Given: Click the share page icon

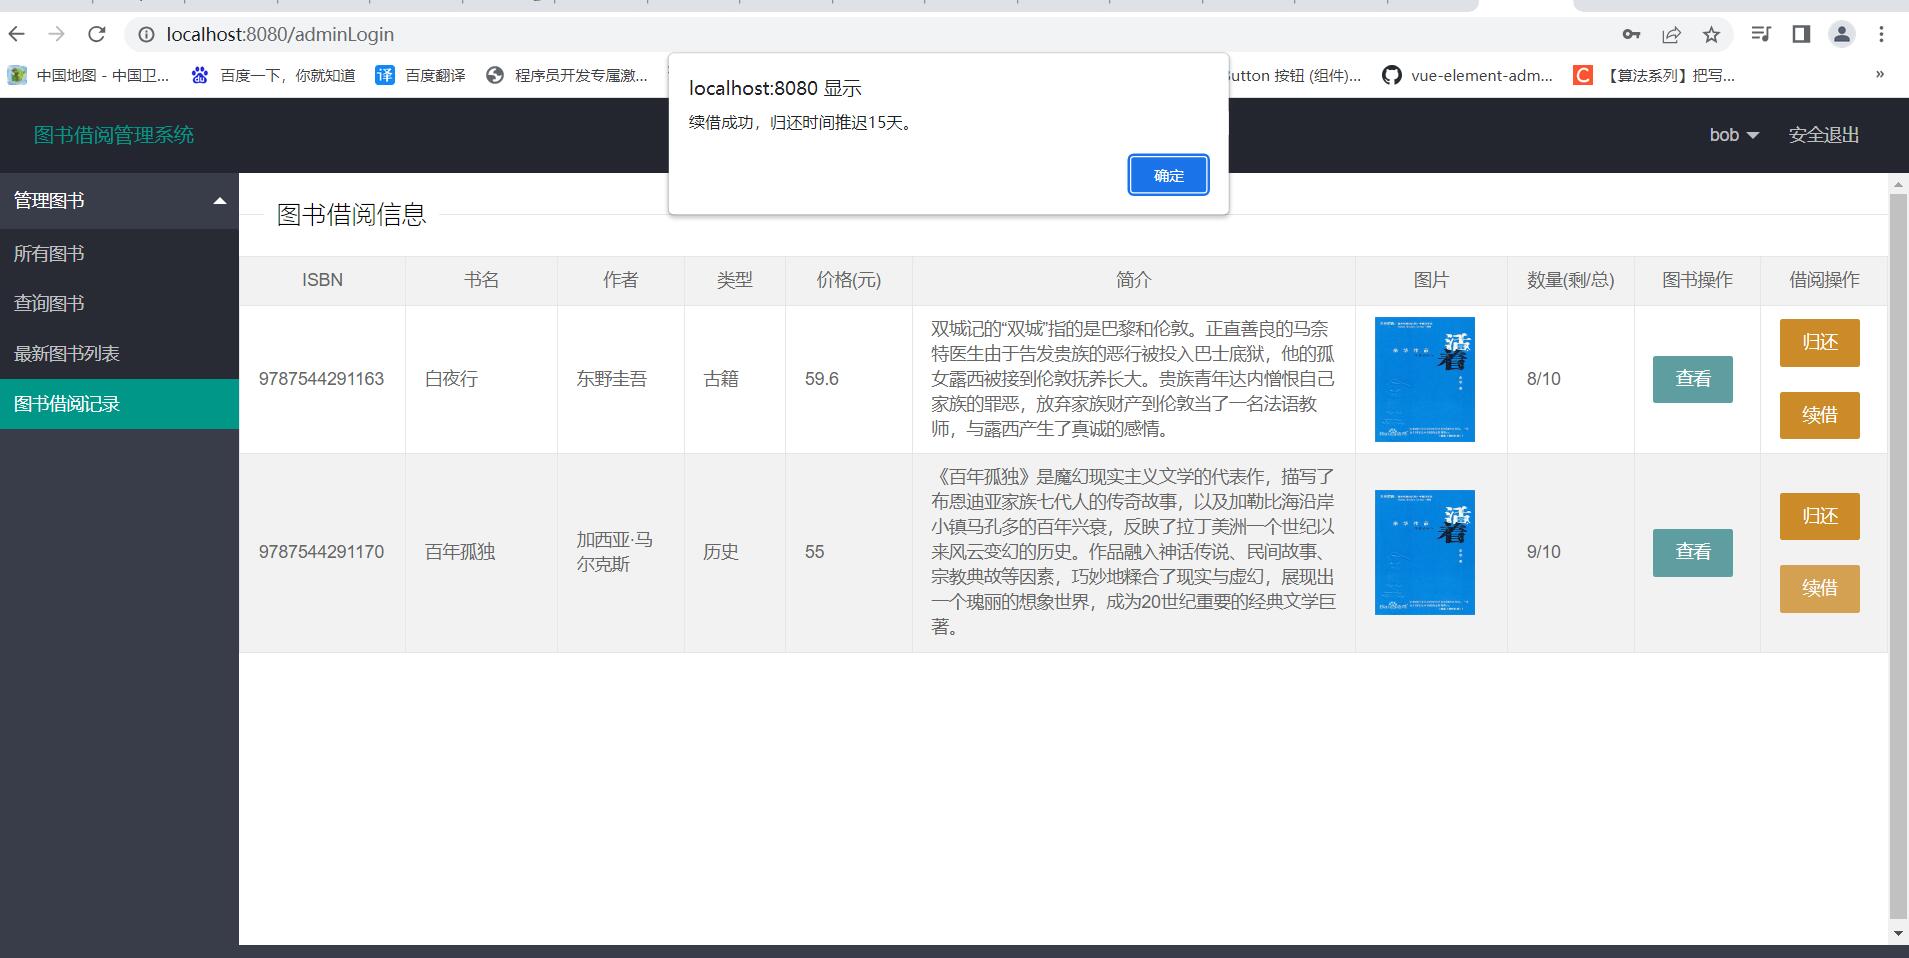Looking at the screenshot, I should pyautogui.click(x=1671, y=35).
